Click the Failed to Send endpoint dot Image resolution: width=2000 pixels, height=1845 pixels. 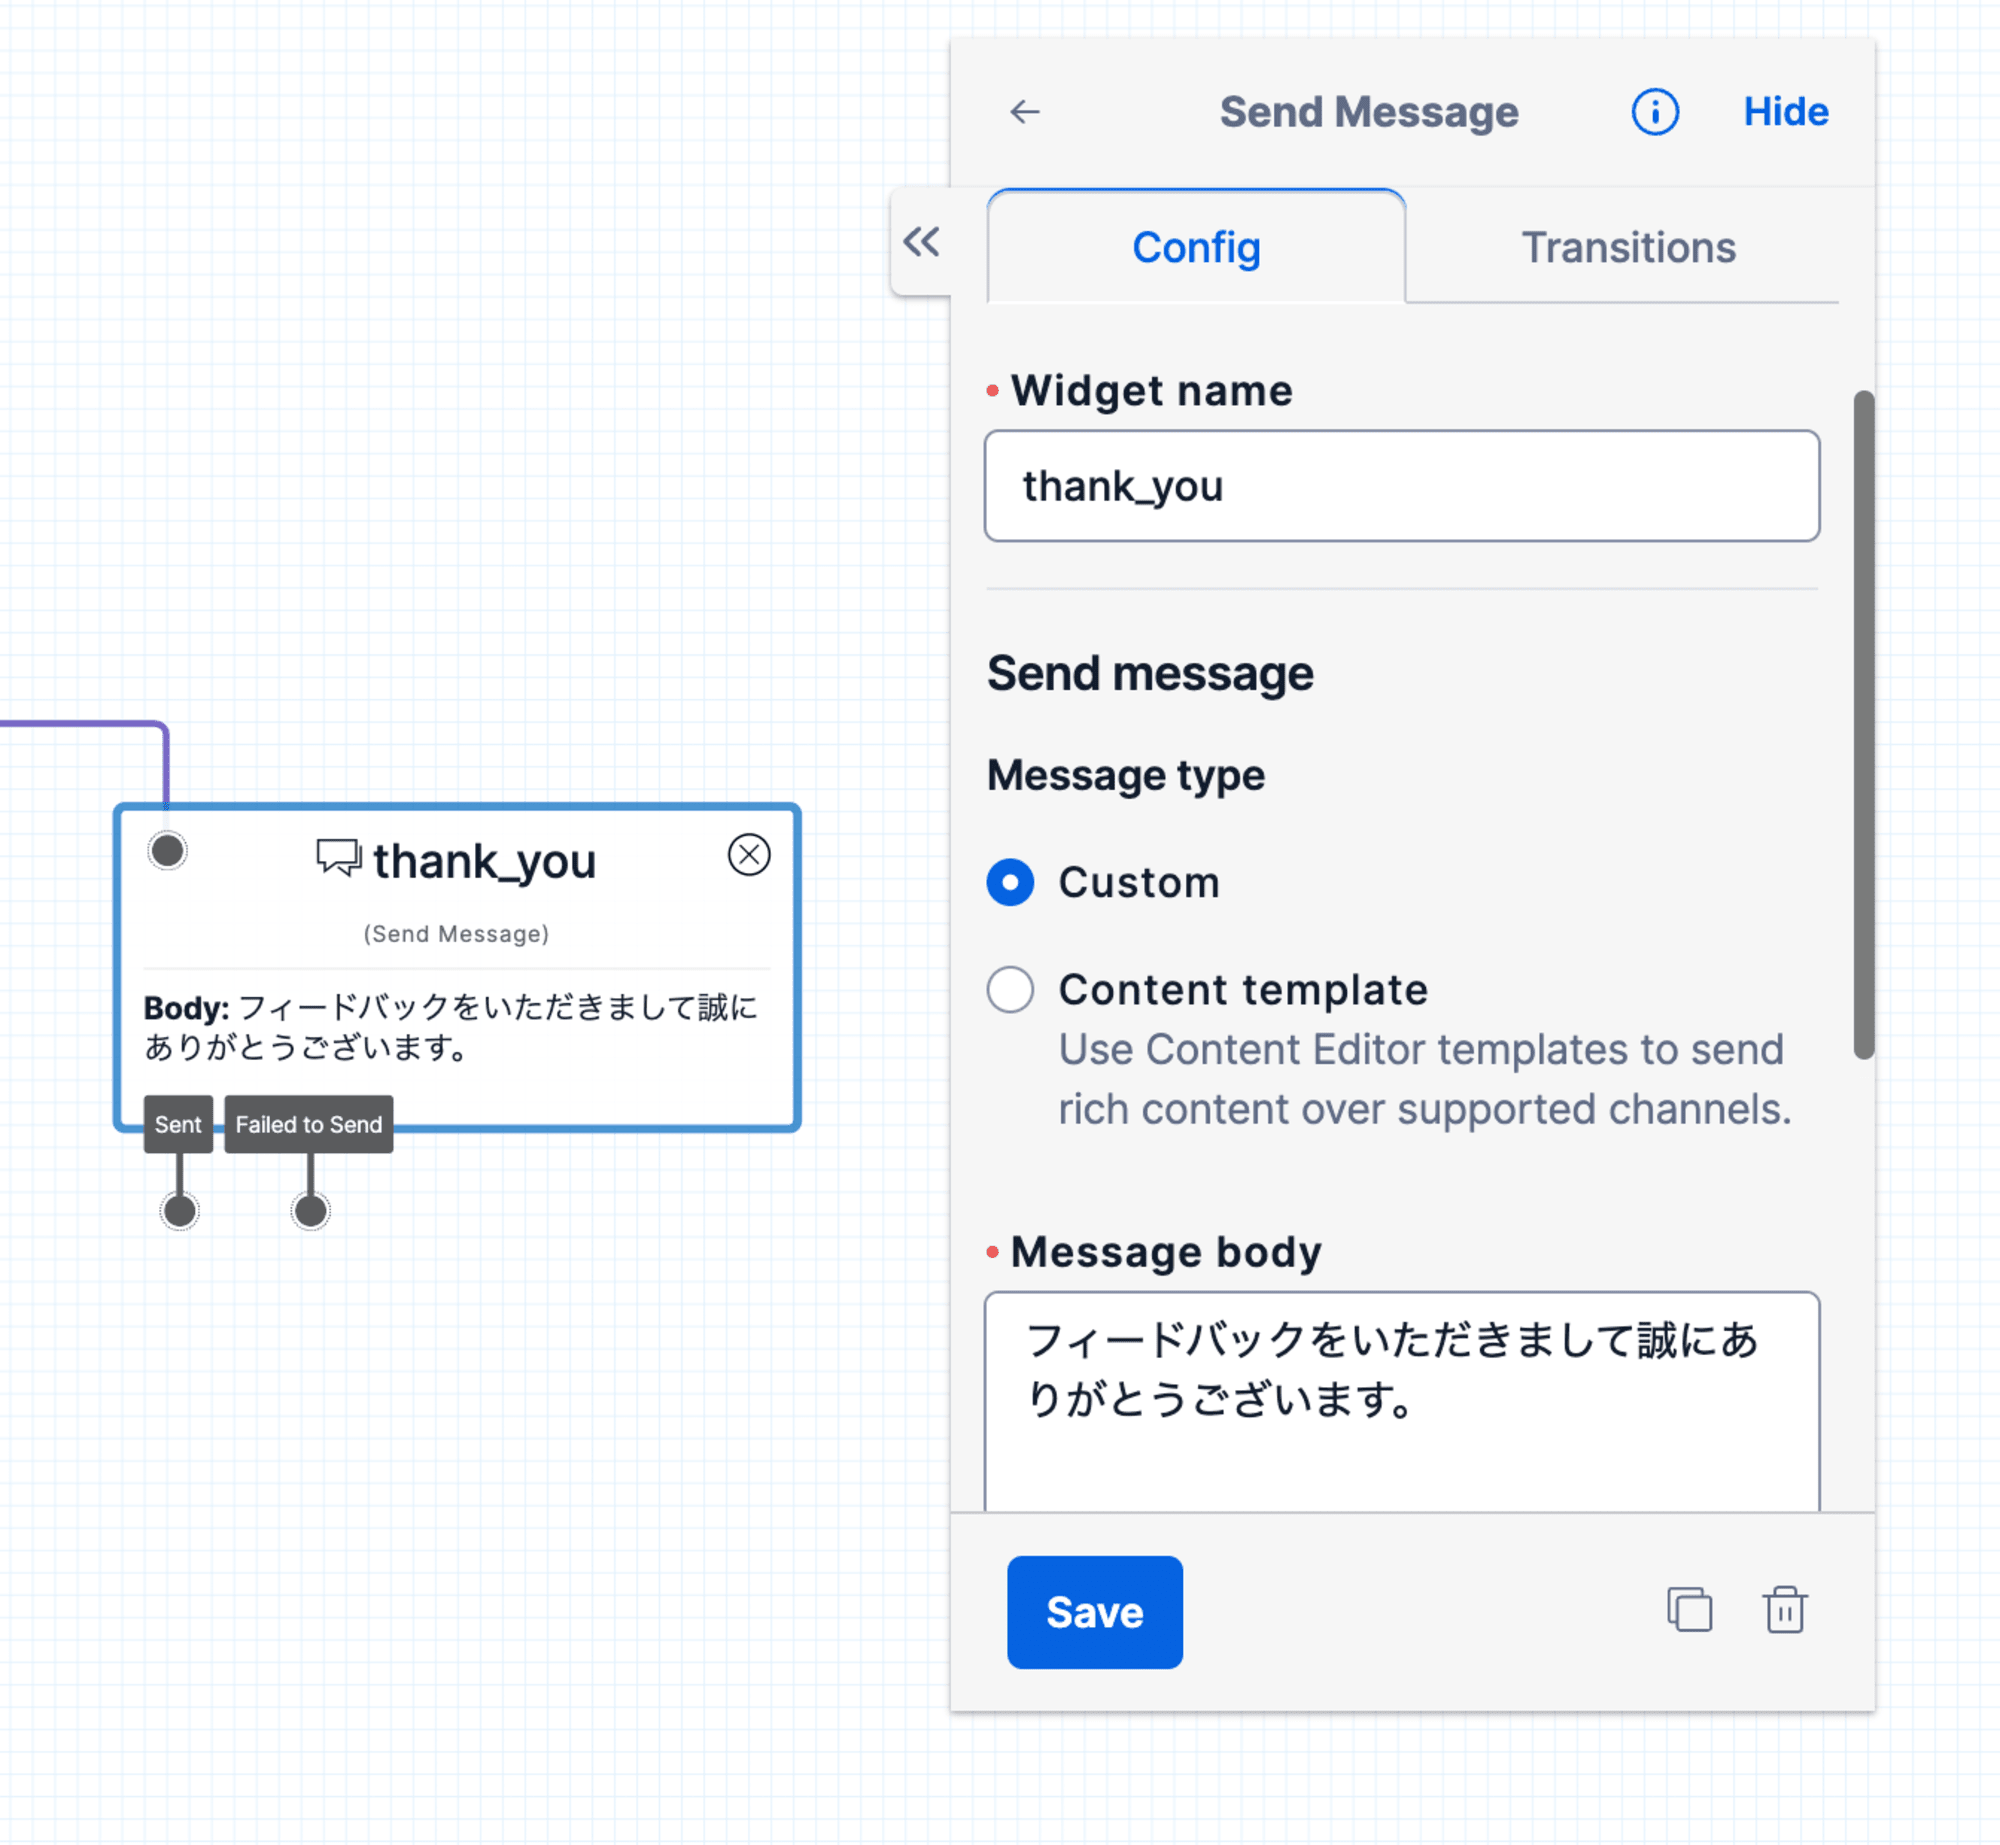coord(310,1211)
